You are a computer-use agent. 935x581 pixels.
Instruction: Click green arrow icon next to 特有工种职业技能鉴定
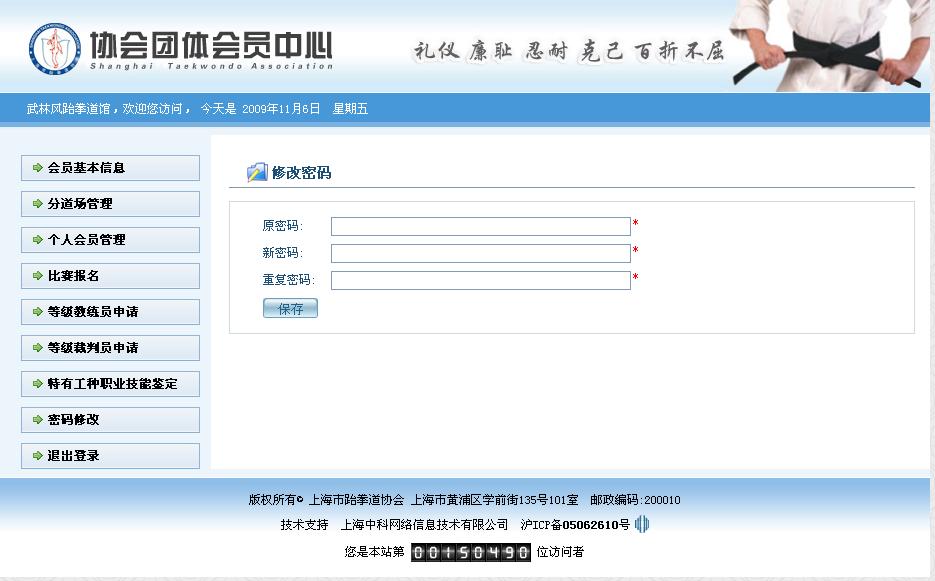point(38,384)
